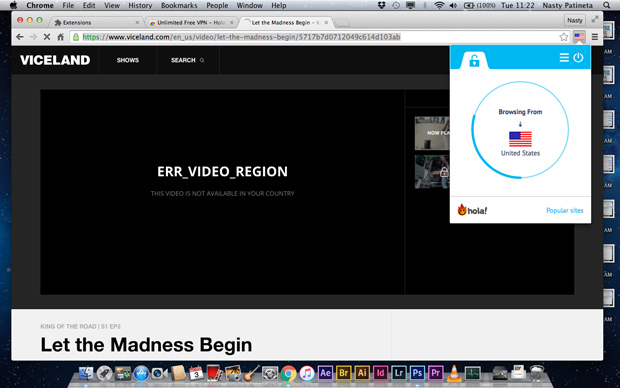Screen dimensions: 620x388
Task: Open Spotlight search magnifier
Action: click(x=607, y=5)
